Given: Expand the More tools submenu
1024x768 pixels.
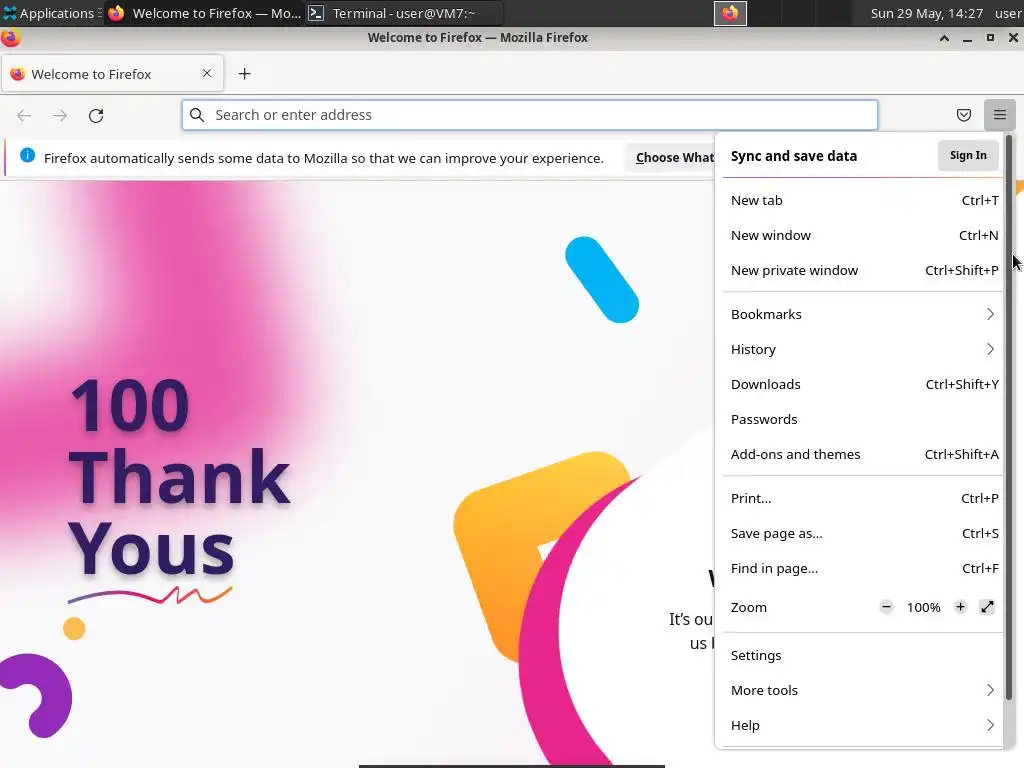Looking at the screenshot, I should (x=862, y=690).
